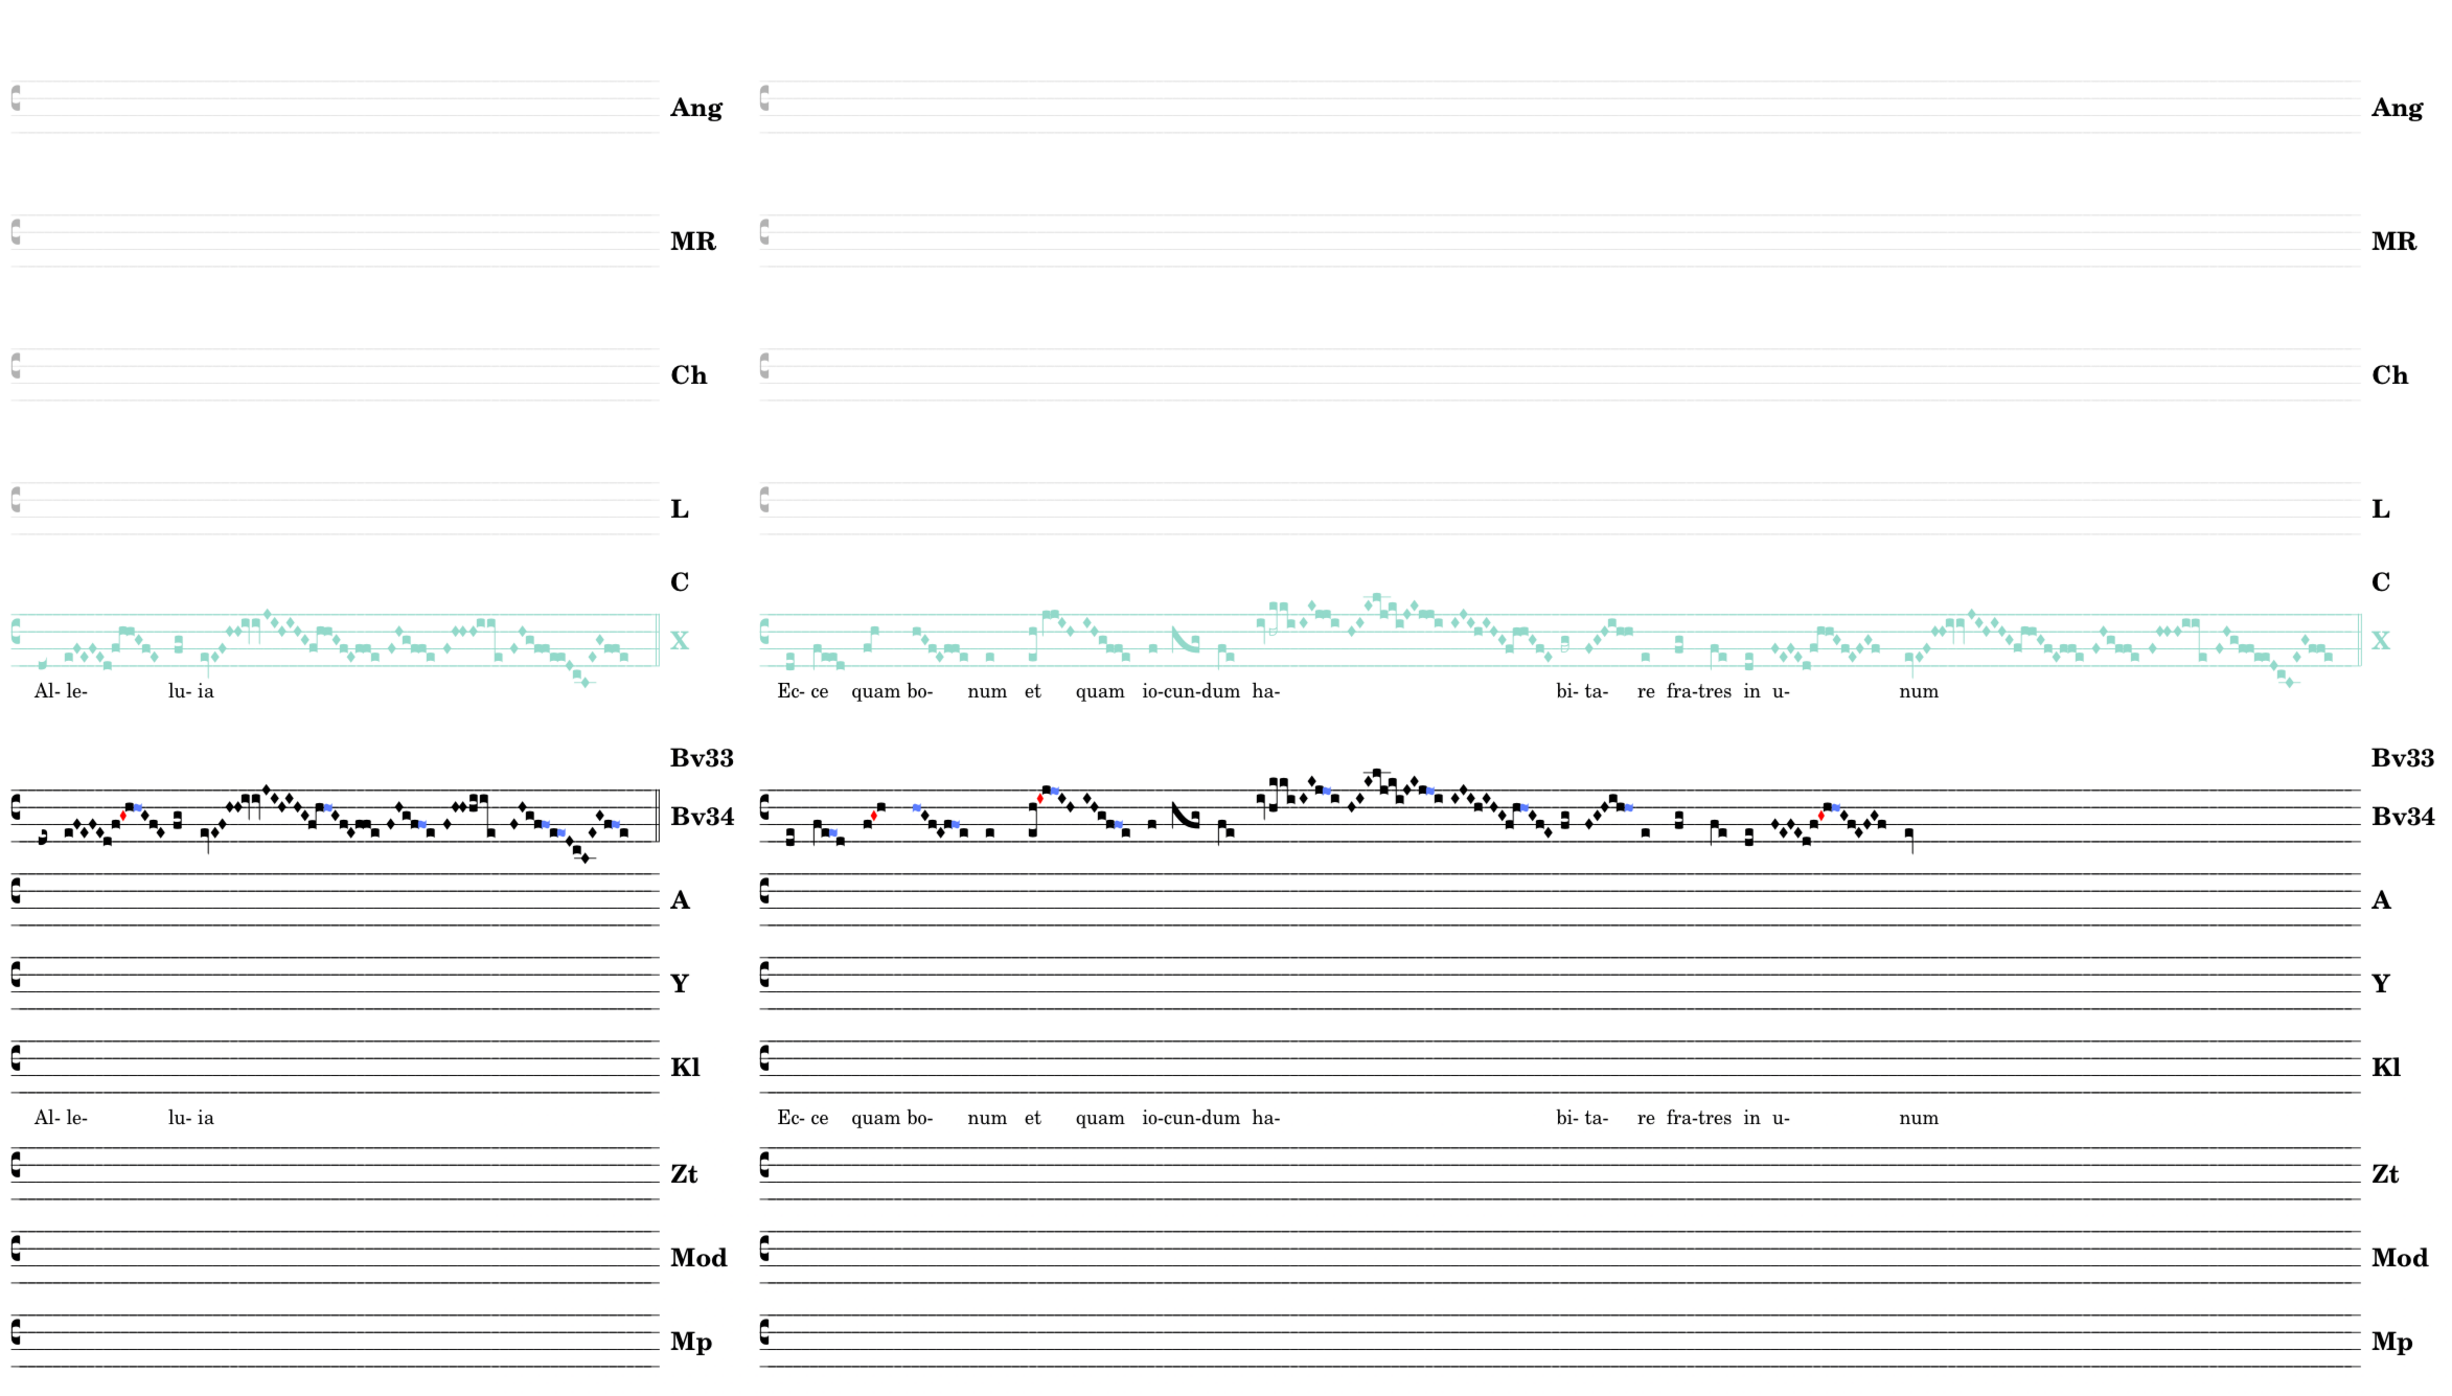This screenshot has width=2452, height=1396.
Task: Click the MR label beside the Alleluia staves
Action: click(692, 241)
